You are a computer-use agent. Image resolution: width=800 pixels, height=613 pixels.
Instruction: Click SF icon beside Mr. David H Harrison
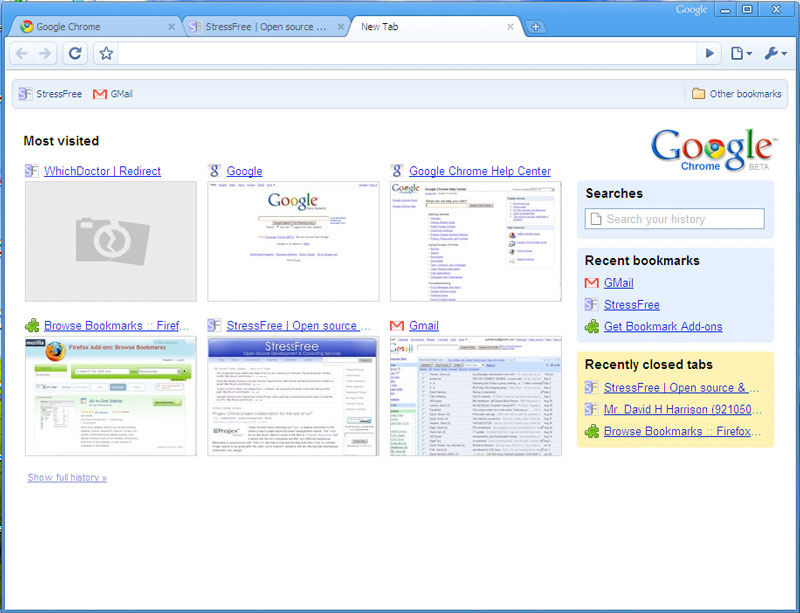[591, 409]
